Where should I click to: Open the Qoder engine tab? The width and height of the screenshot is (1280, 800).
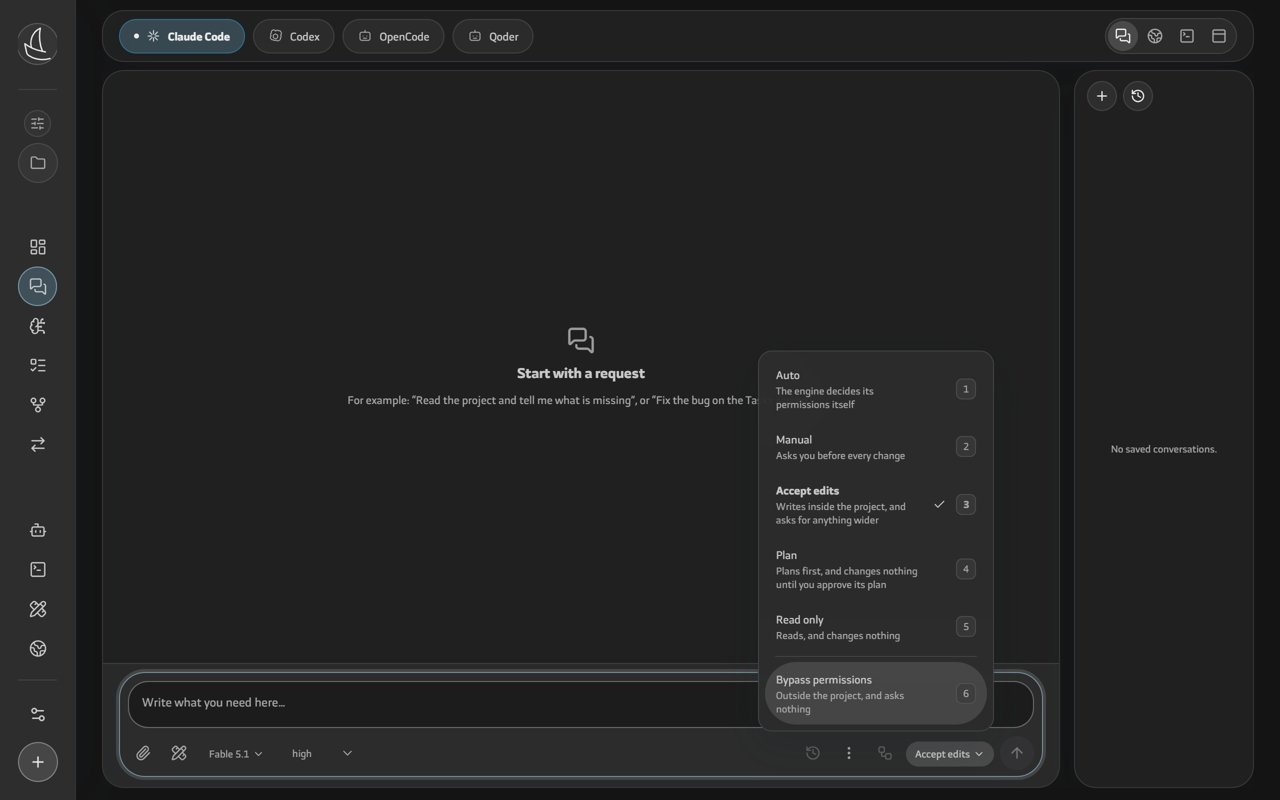coord(493,36)
